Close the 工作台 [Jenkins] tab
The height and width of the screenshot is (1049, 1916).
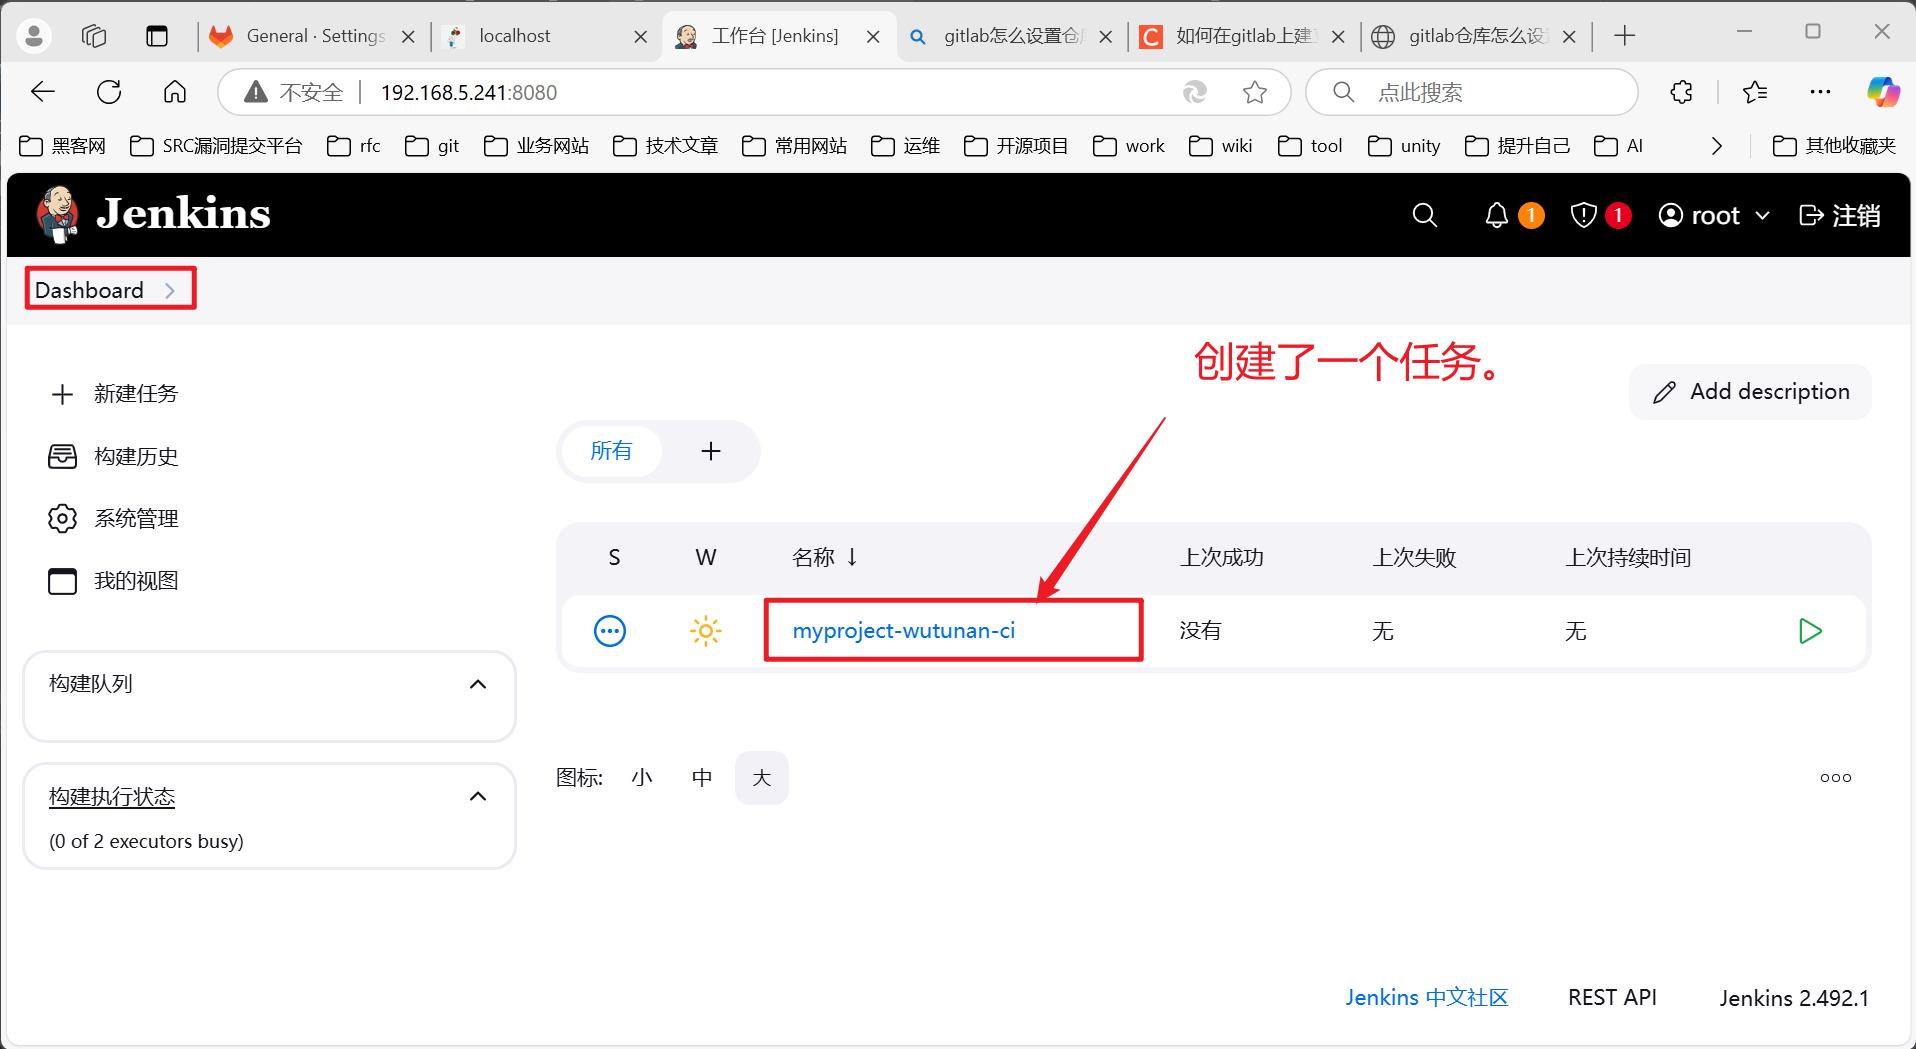coord(873,37)
